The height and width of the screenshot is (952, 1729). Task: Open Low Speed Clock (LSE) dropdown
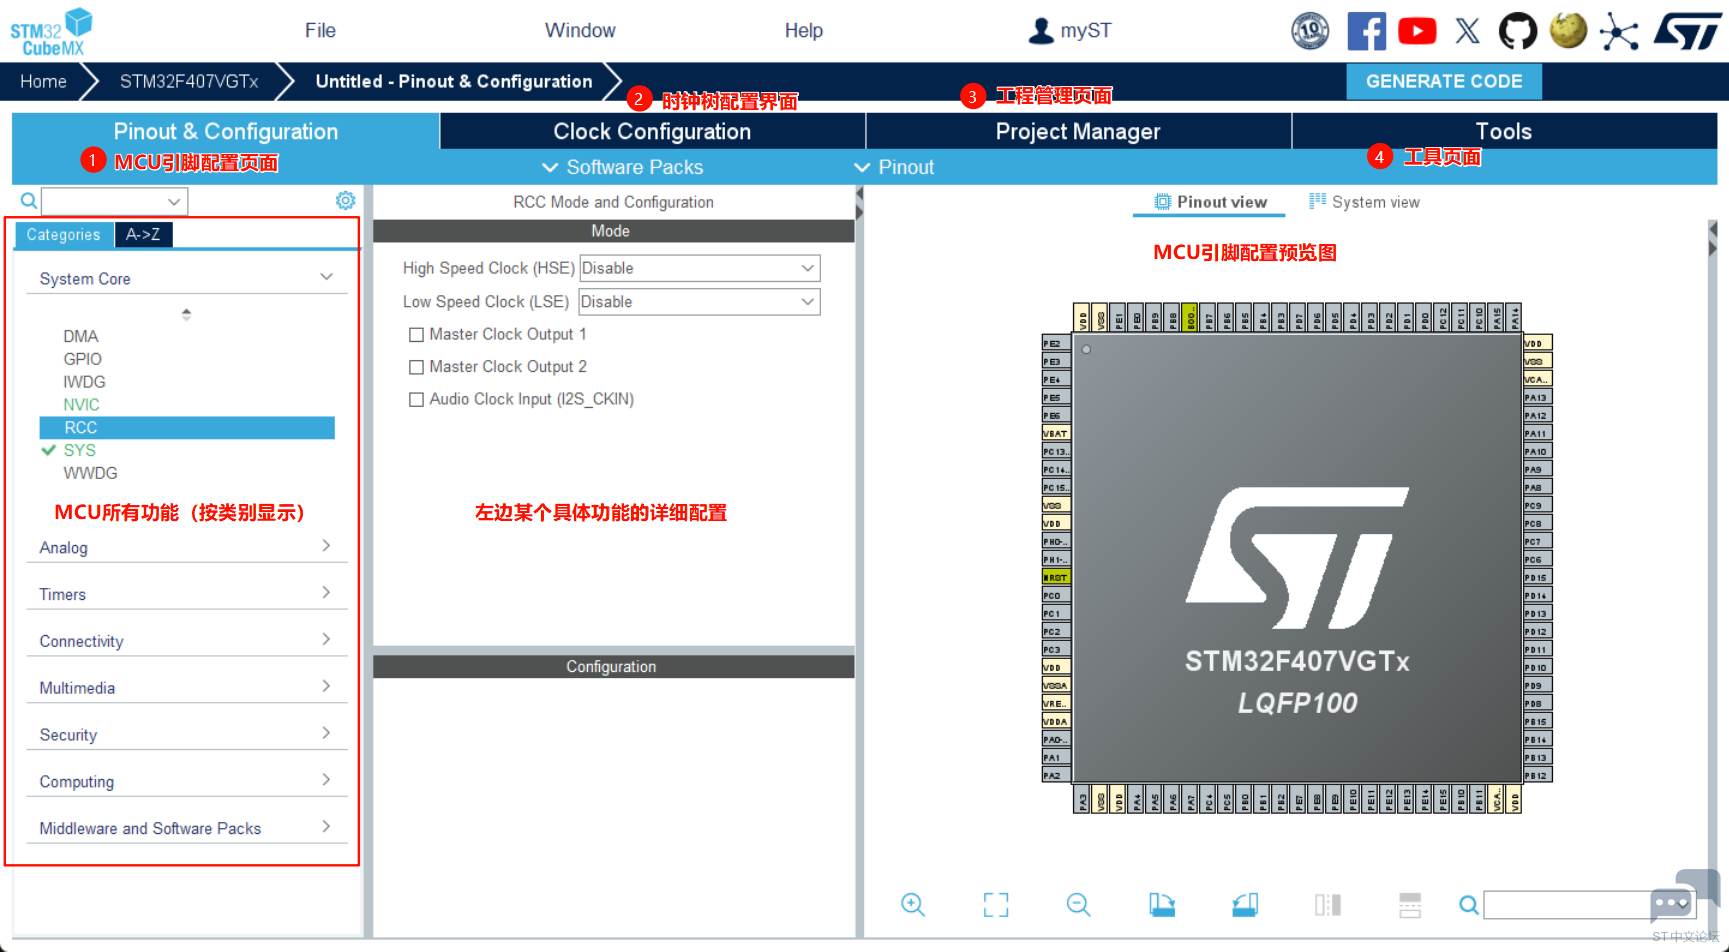(700, 302)
